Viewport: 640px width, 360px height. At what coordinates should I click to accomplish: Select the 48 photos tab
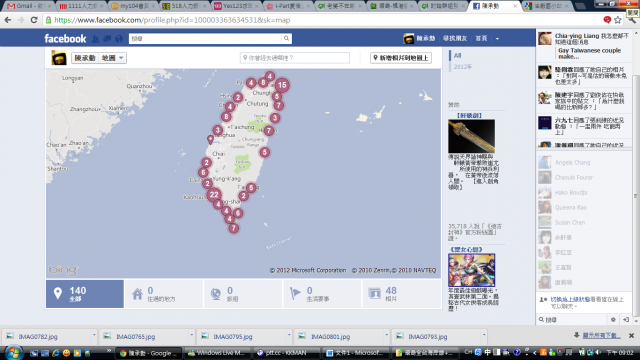(402, 294)
